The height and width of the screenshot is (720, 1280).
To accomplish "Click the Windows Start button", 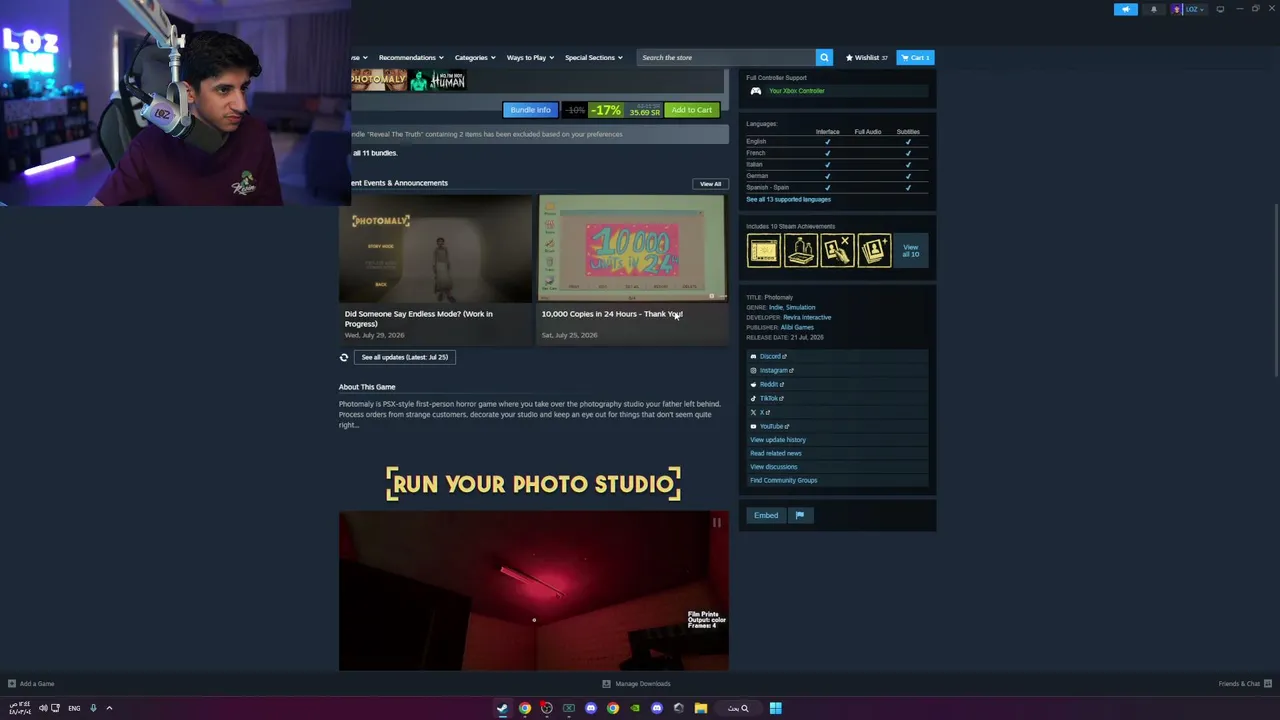I will [x=775, y=708].
